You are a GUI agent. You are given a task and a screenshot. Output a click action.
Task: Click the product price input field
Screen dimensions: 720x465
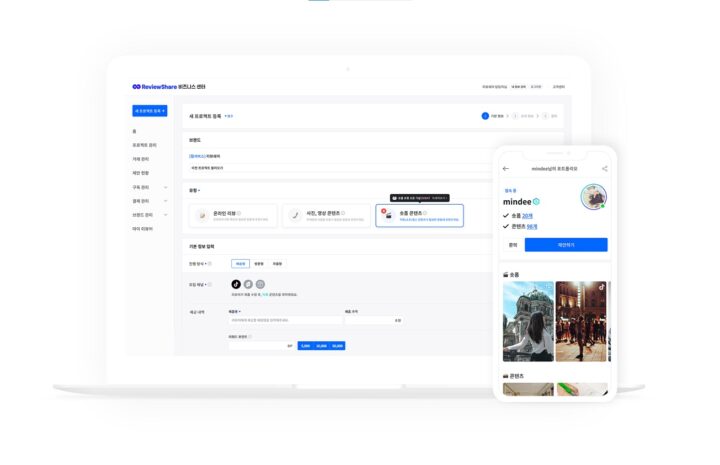(x=374, y=320)
